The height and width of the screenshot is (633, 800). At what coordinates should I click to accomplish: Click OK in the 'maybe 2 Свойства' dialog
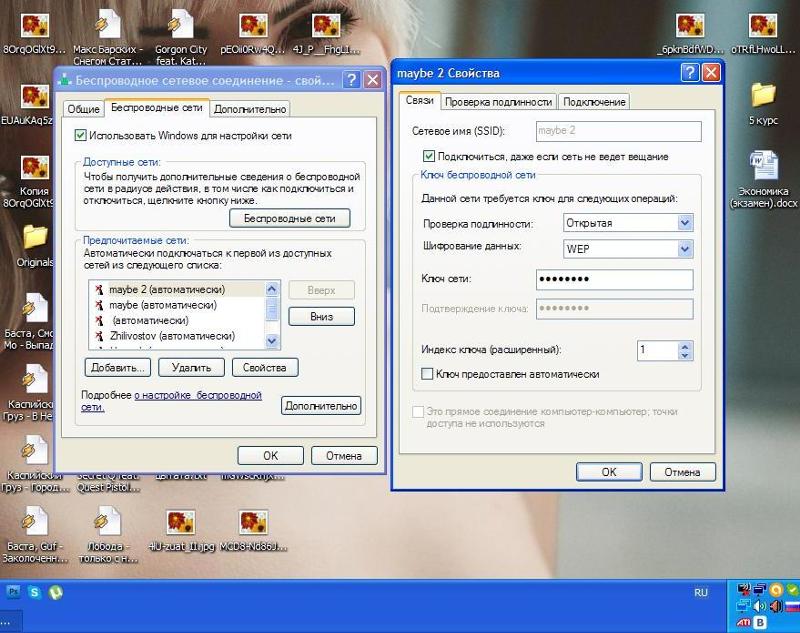point(609,472)
